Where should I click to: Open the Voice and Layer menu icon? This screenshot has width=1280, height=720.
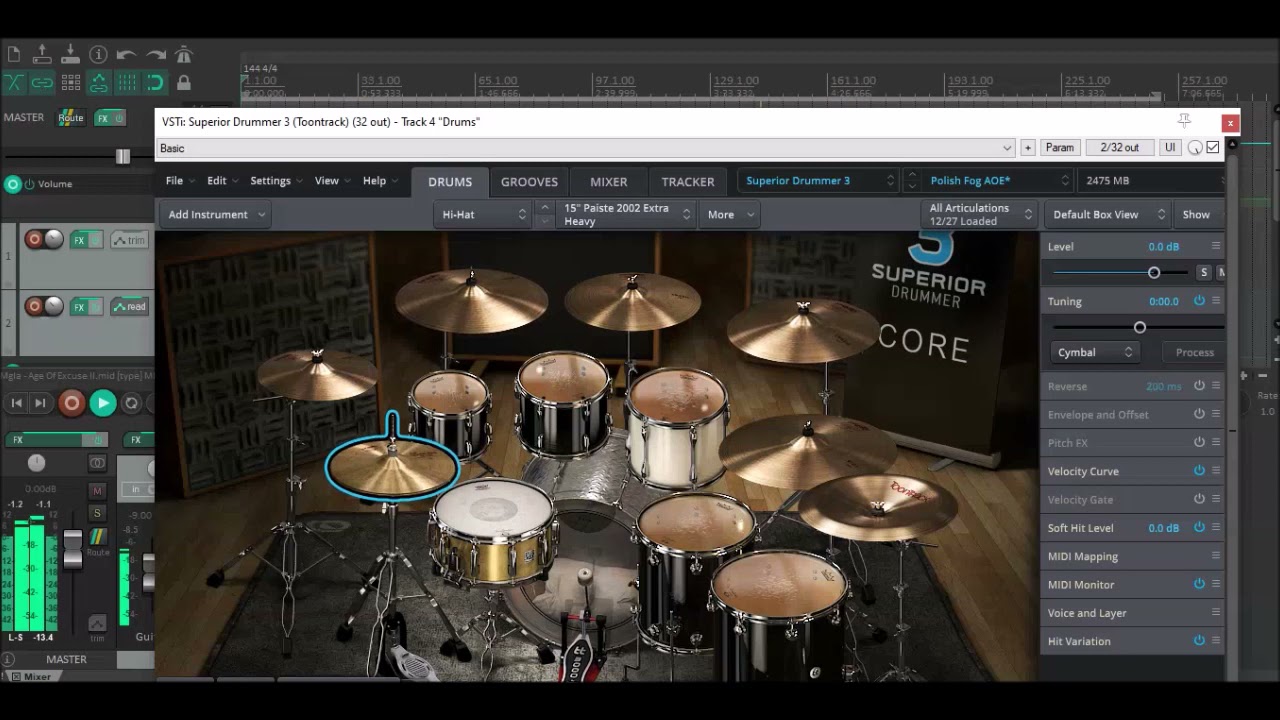pyautogui.click(x=1216, y=613)
